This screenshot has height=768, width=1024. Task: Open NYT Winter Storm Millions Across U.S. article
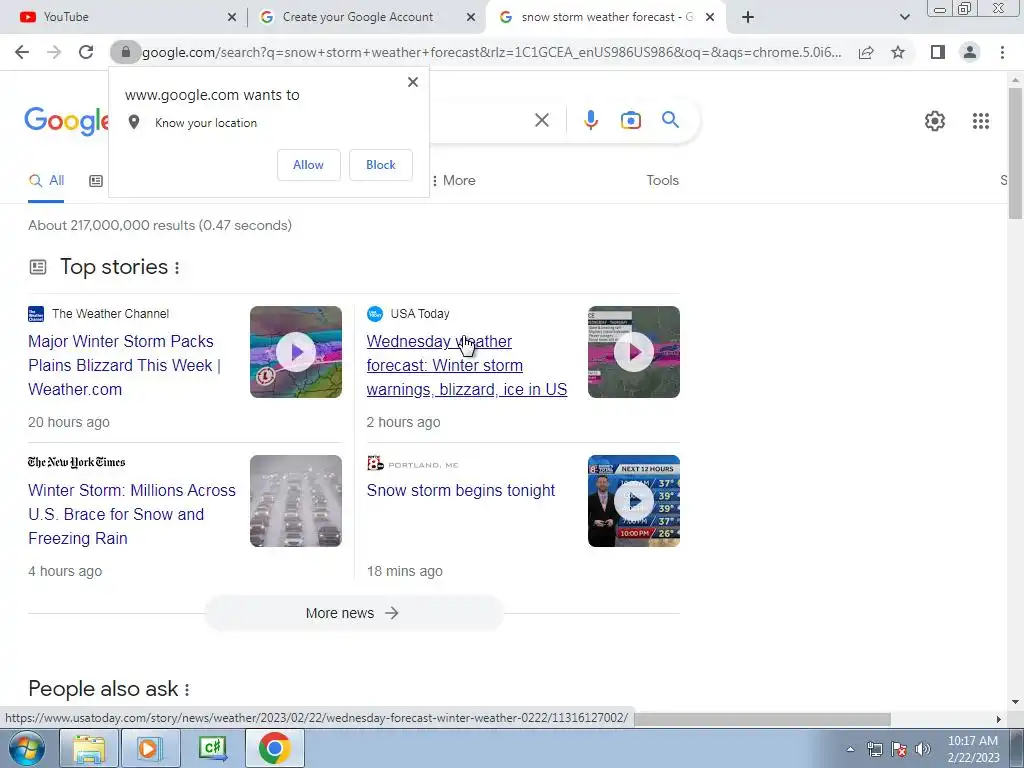[x=131, y=514]
